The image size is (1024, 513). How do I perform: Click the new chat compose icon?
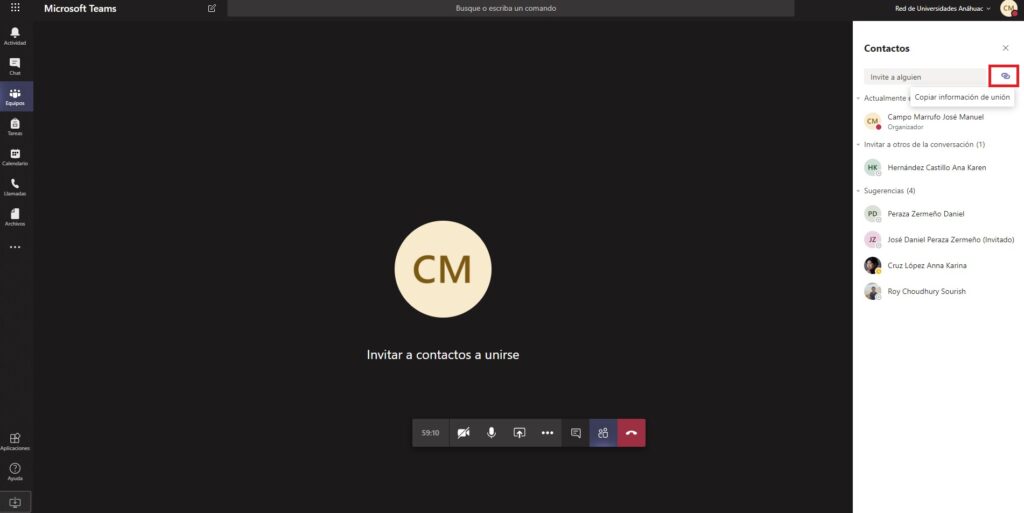(x=212, y=8)
